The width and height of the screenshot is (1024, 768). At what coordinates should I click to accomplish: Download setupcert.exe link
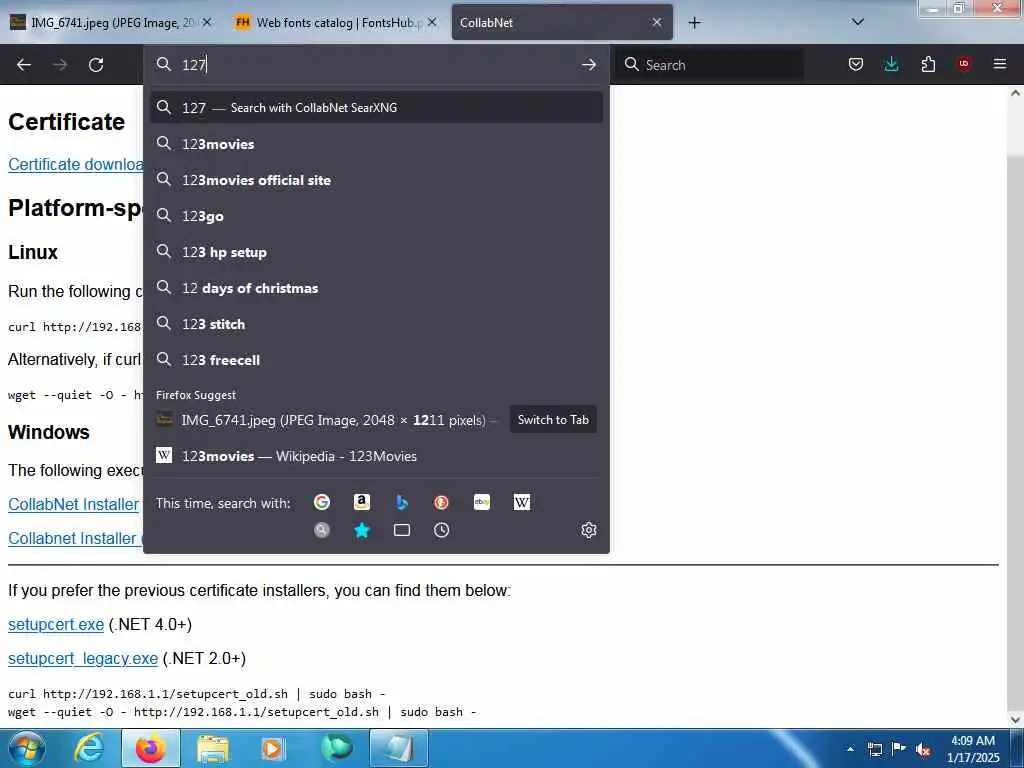[56, 624]
